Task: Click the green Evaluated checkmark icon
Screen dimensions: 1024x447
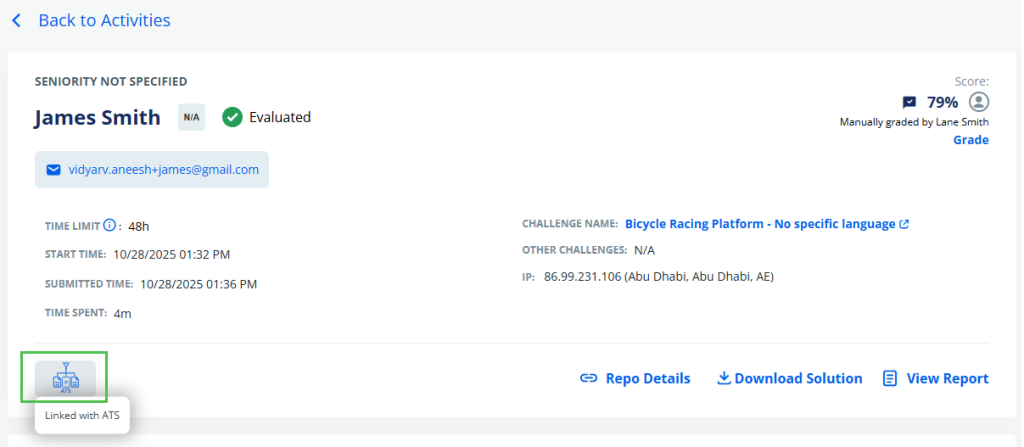Action: [x=232, y=117]
